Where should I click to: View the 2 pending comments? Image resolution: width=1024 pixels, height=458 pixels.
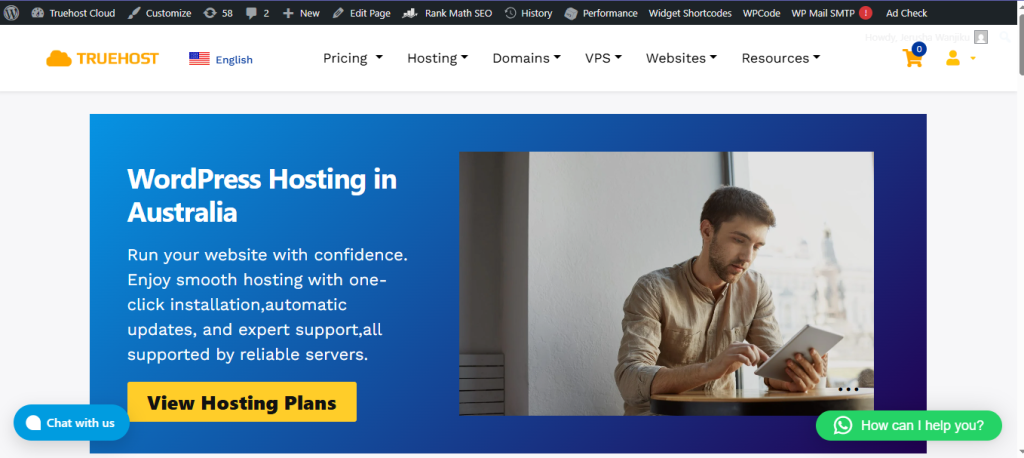tap(257, 12)
